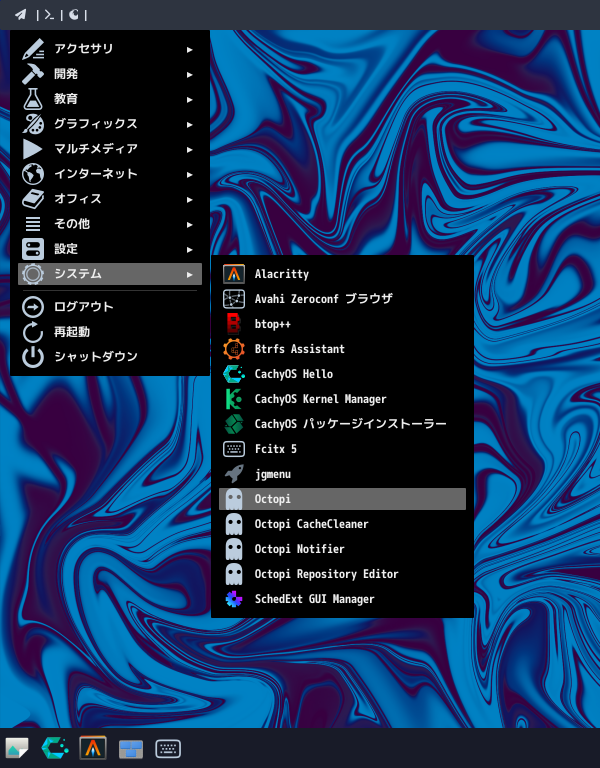The image size is (600, 768).
Task: Click the SchedExt GUI Manager icon
Action: 234,599
